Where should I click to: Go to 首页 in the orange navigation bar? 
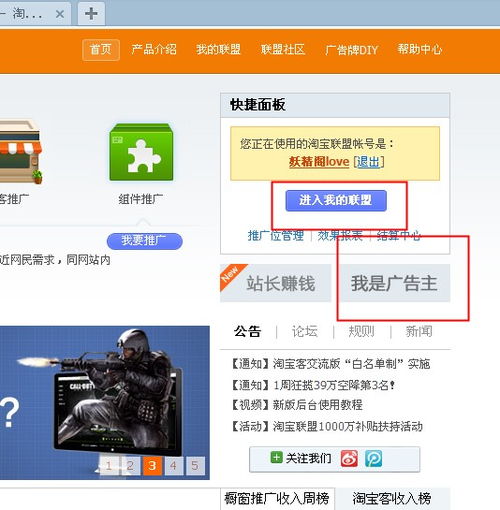pos(101,50)
